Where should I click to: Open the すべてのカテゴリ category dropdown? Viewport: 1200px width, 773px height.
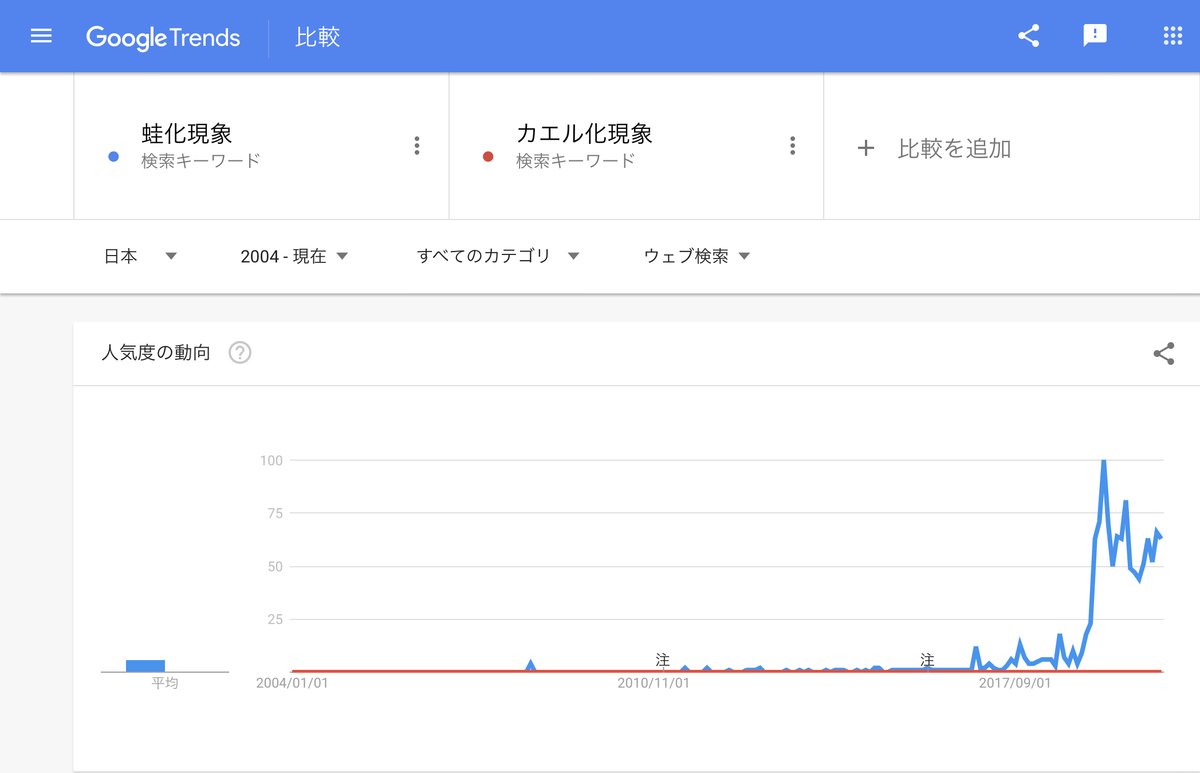(497, 256)
